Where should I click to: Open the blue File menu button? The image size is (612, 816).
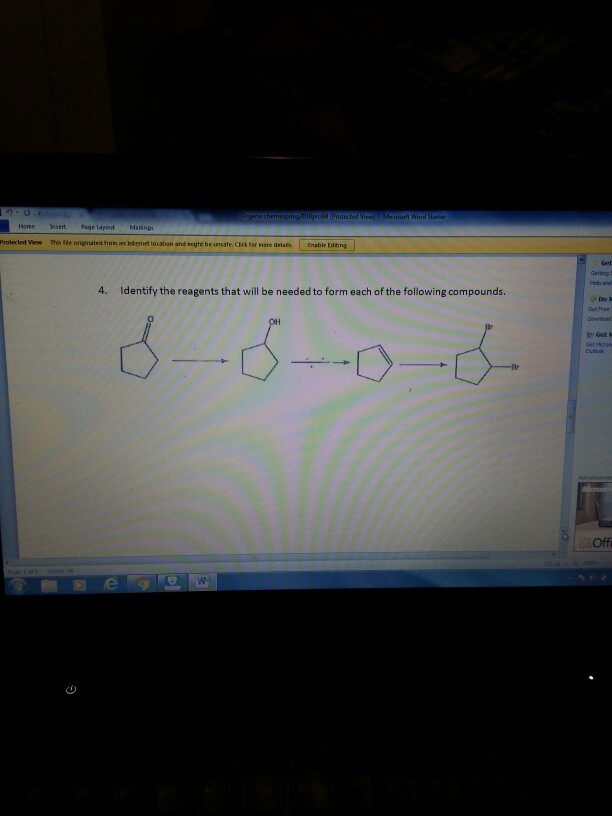5,226
